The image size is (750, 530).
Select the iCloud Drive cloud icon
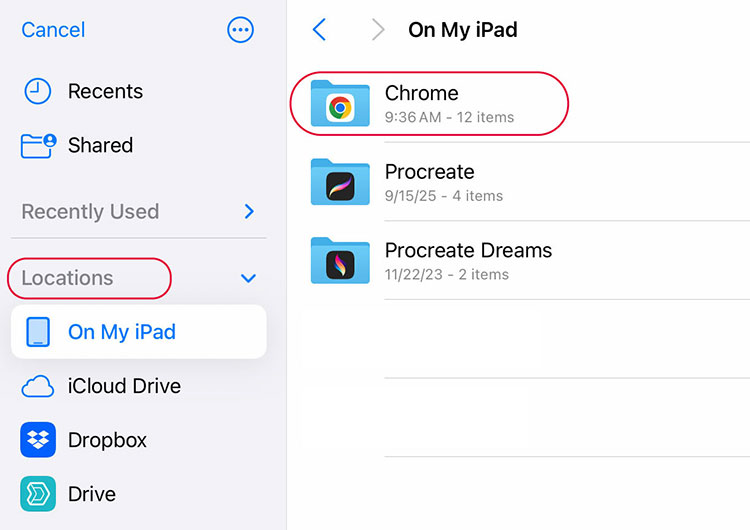click(x=38, y=386)
